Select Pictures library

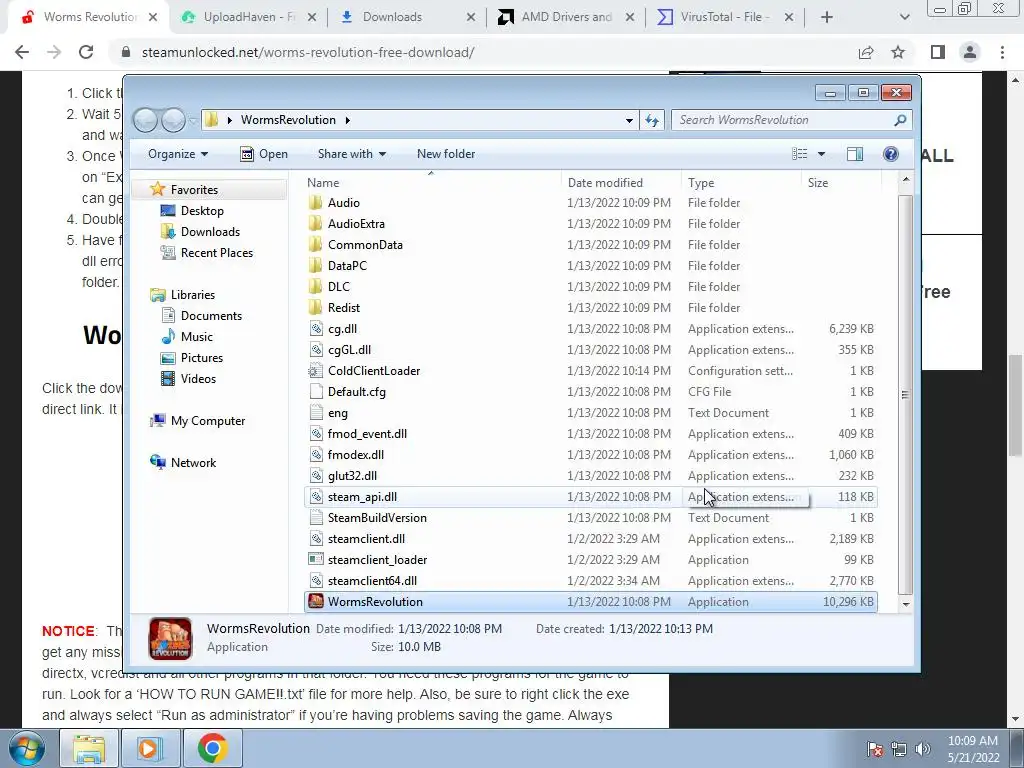[x=201, y=358]
